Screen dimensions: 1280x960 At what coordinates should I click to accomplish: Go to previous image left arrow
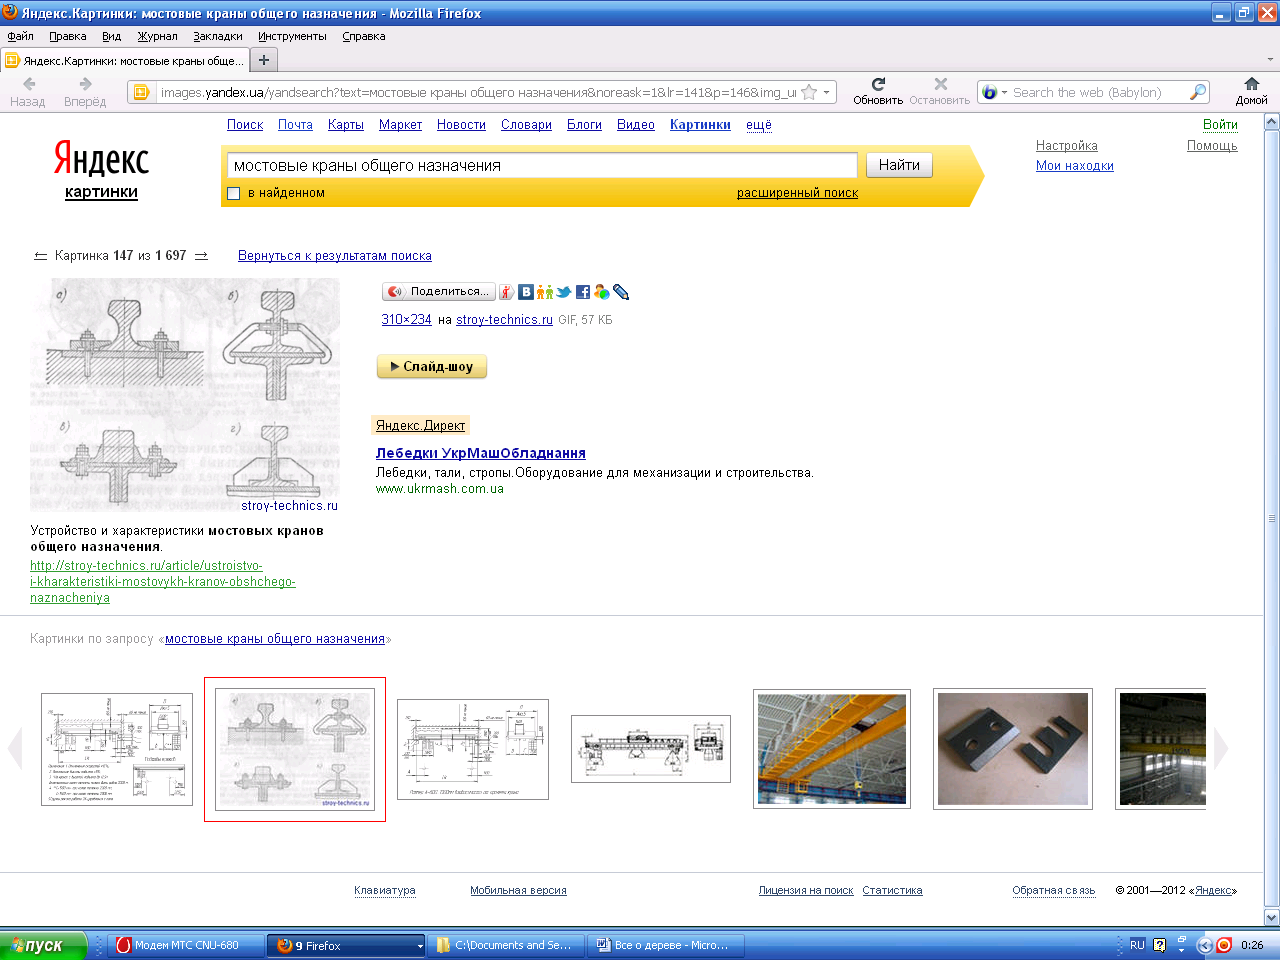pos(40,256)
